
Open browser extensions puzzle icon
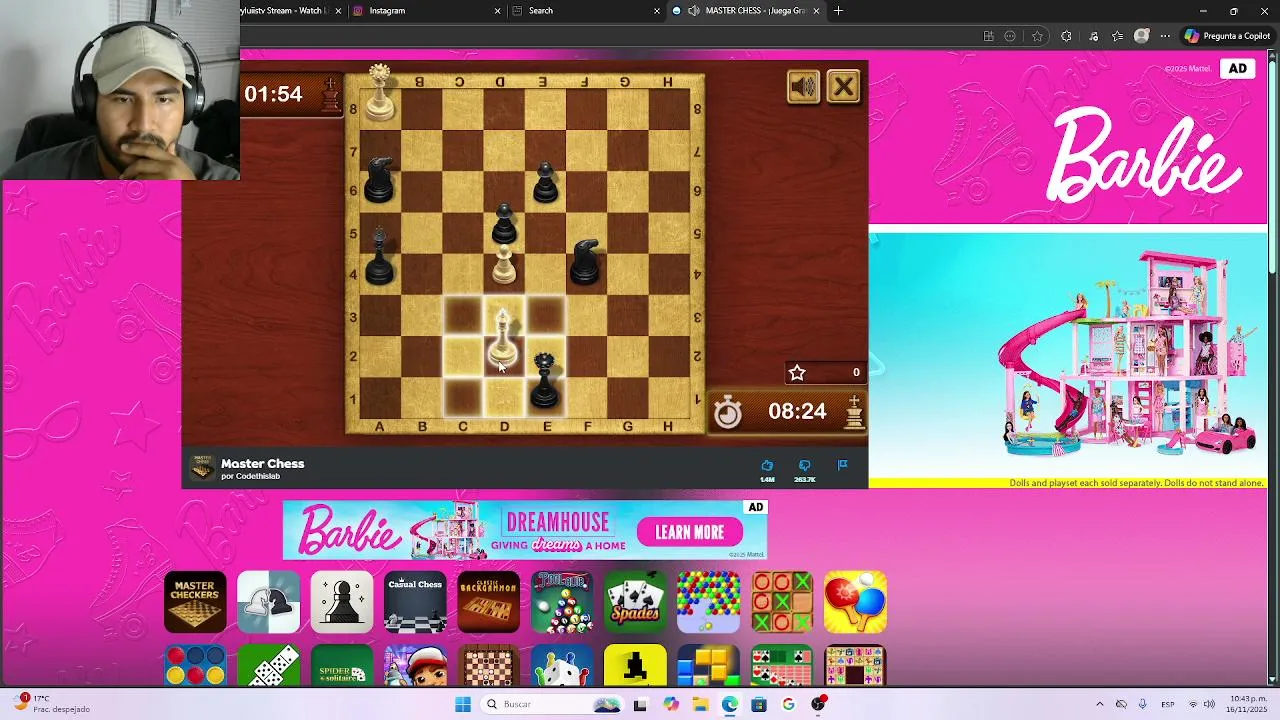point(1066,36)
